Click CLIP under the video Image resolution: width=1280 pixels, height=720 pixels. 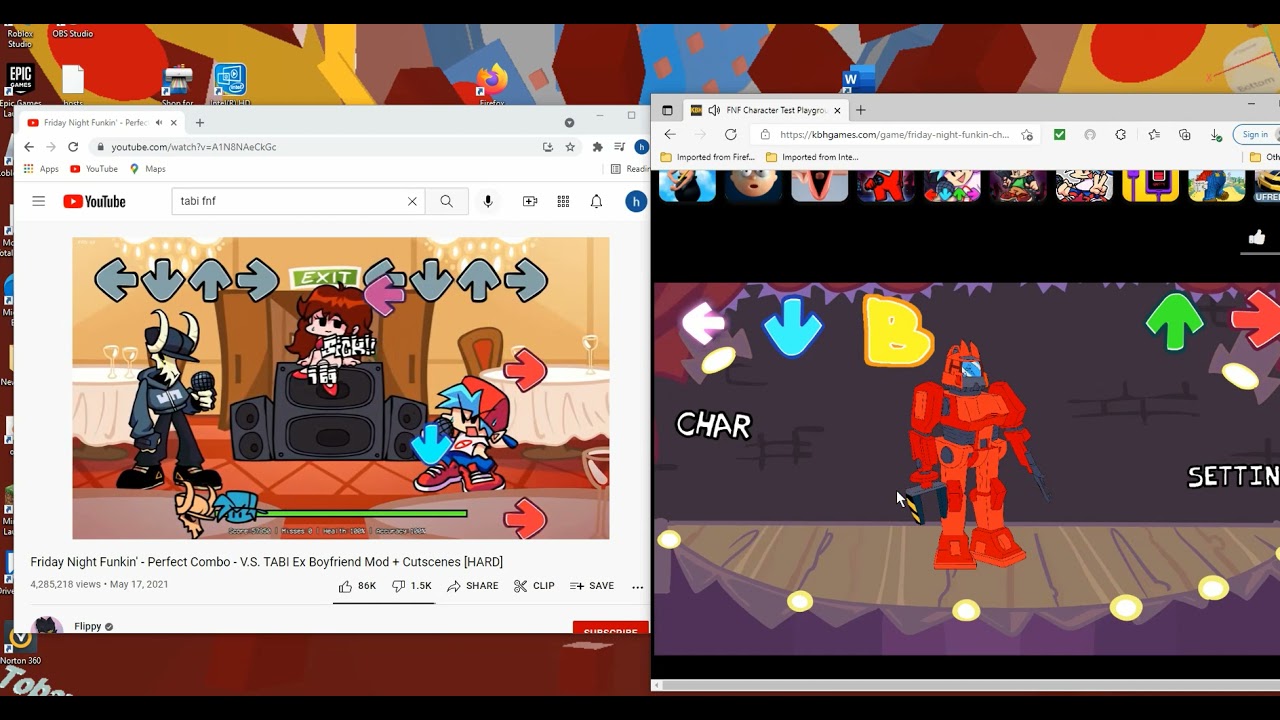click(x=534, y=586)
